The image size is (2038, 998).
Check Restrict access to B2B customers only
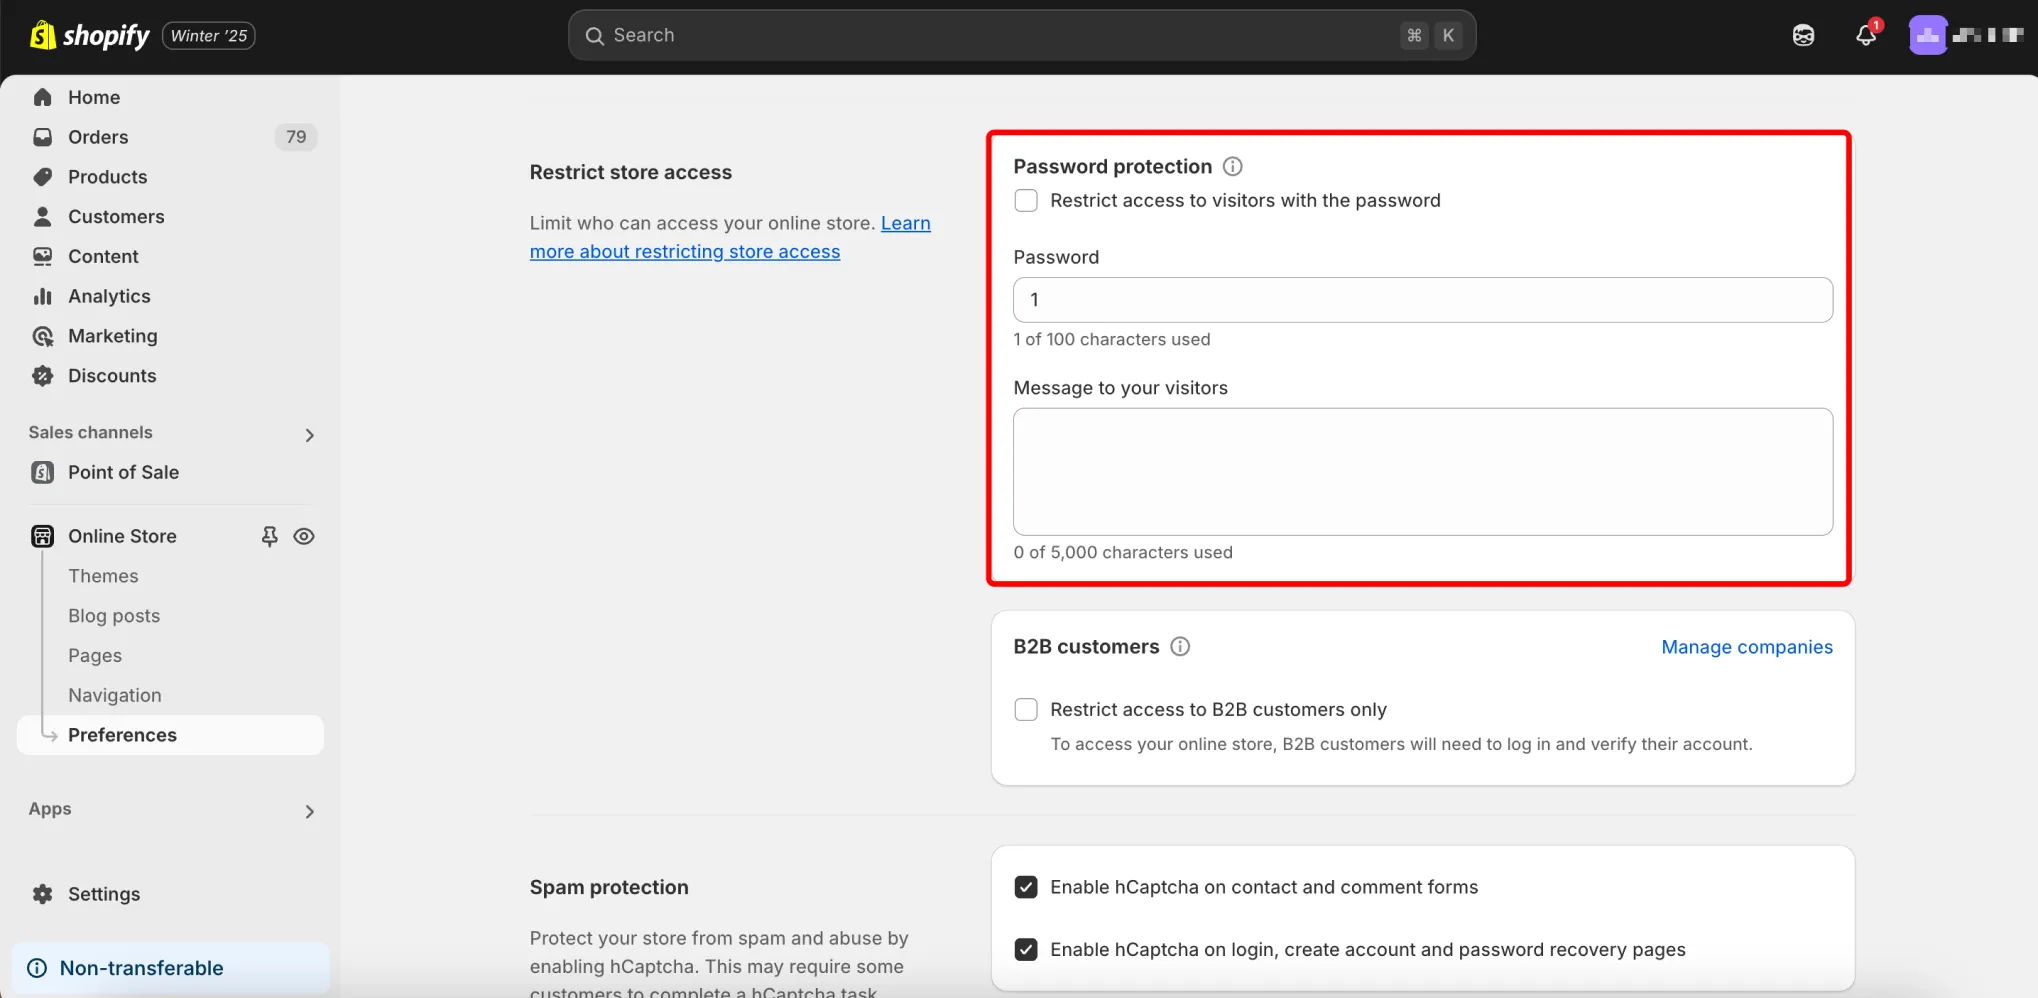(x=1026, y=709)
